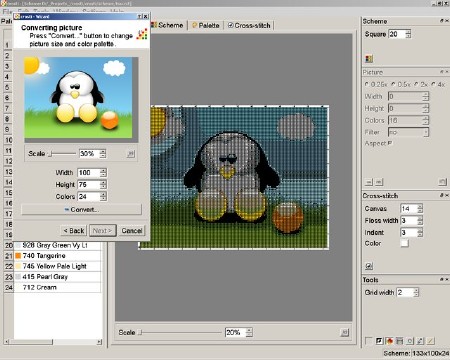Click the Canvas value spinner arrows
Screen dimensions: 450x360
coord(420,209)
